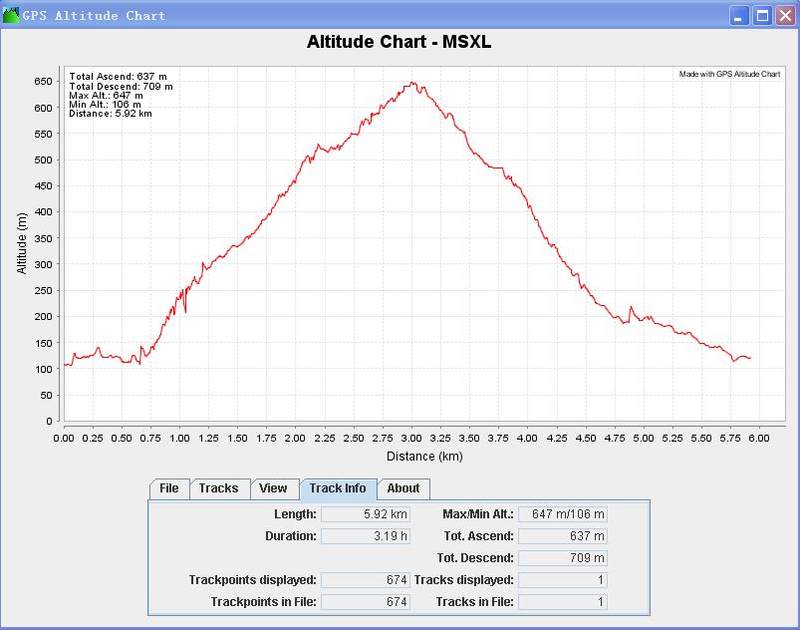Click the 'GPS Altitude Chart' title bar text
Viewport: 800px width, 630px height.
[94, 16]
